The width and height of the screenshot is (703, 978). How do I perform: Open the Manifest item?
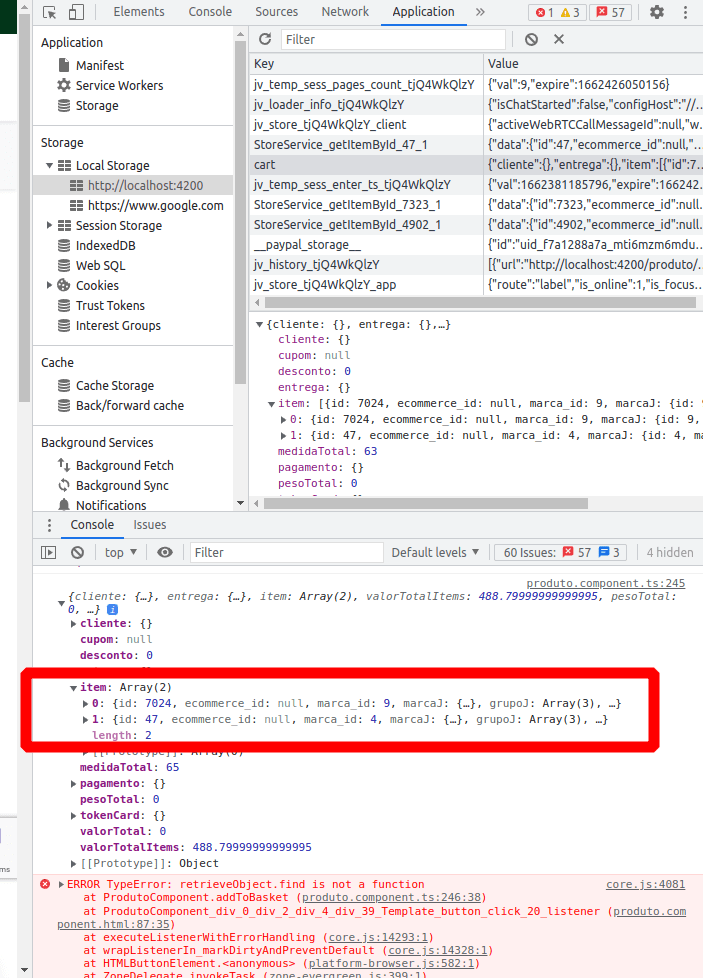(99, 65)
